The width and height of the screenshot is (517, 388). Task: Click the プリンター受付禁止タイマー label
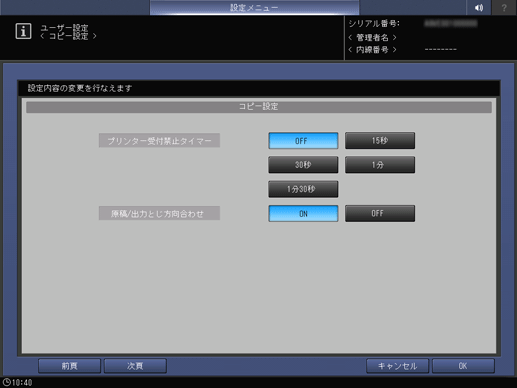(159, 141)
